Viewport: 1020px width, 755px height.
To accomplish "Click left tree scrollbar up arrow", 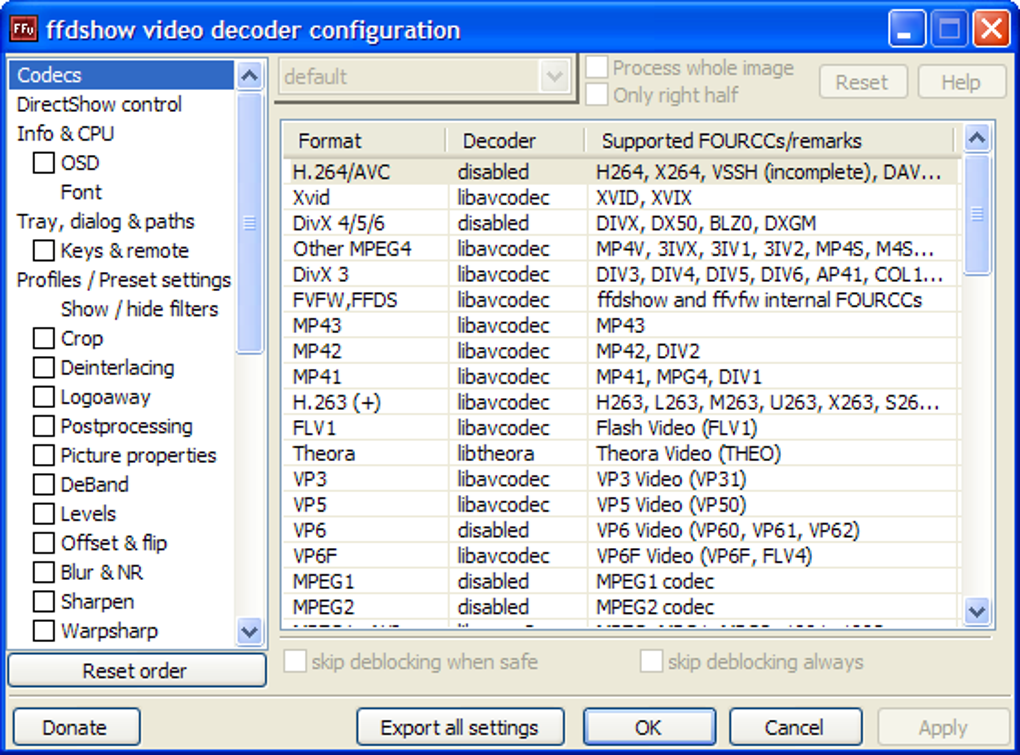I will click(250, 76).
